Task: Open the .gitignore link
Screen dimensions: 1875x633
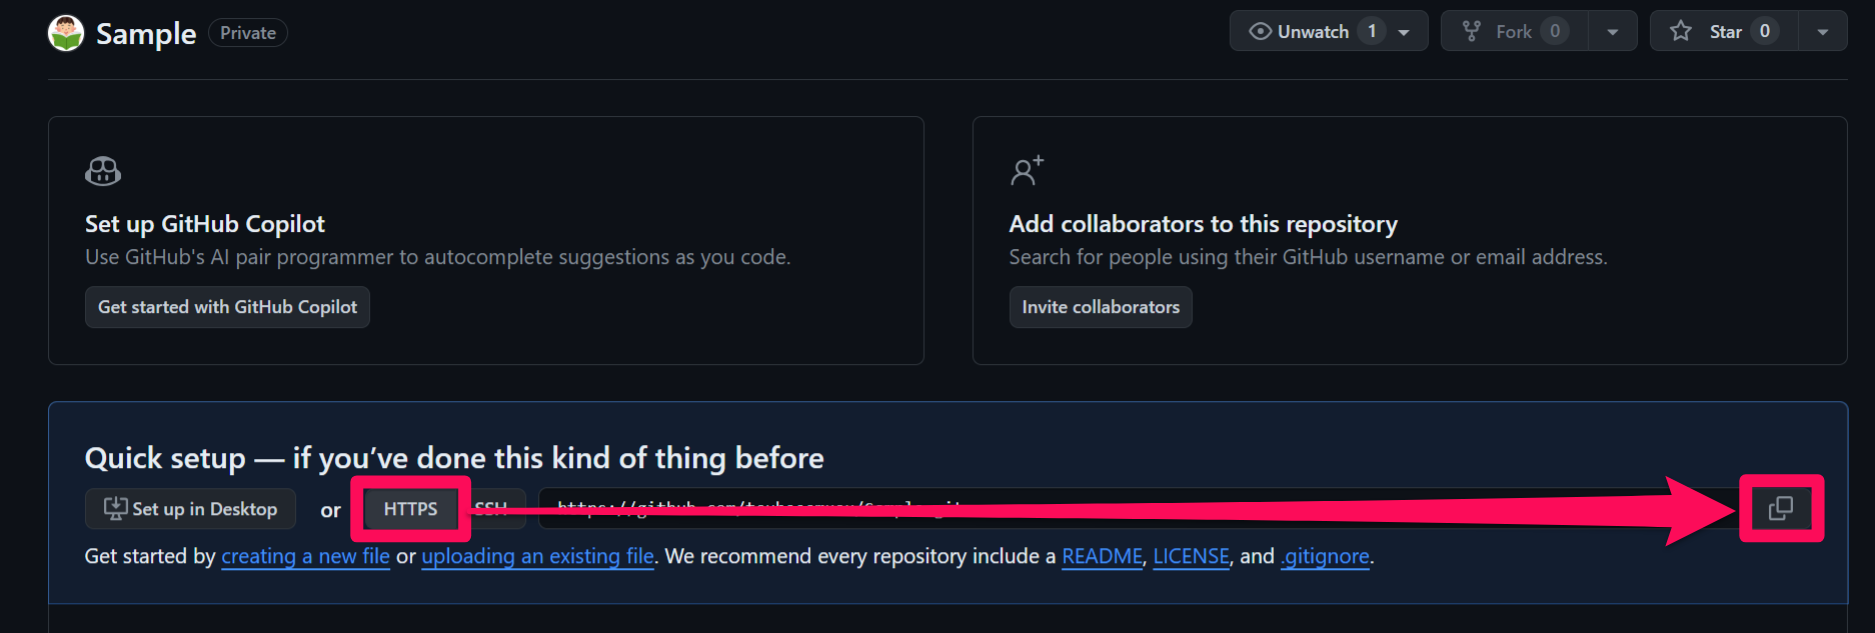Action: click(x=1325, y=556)
